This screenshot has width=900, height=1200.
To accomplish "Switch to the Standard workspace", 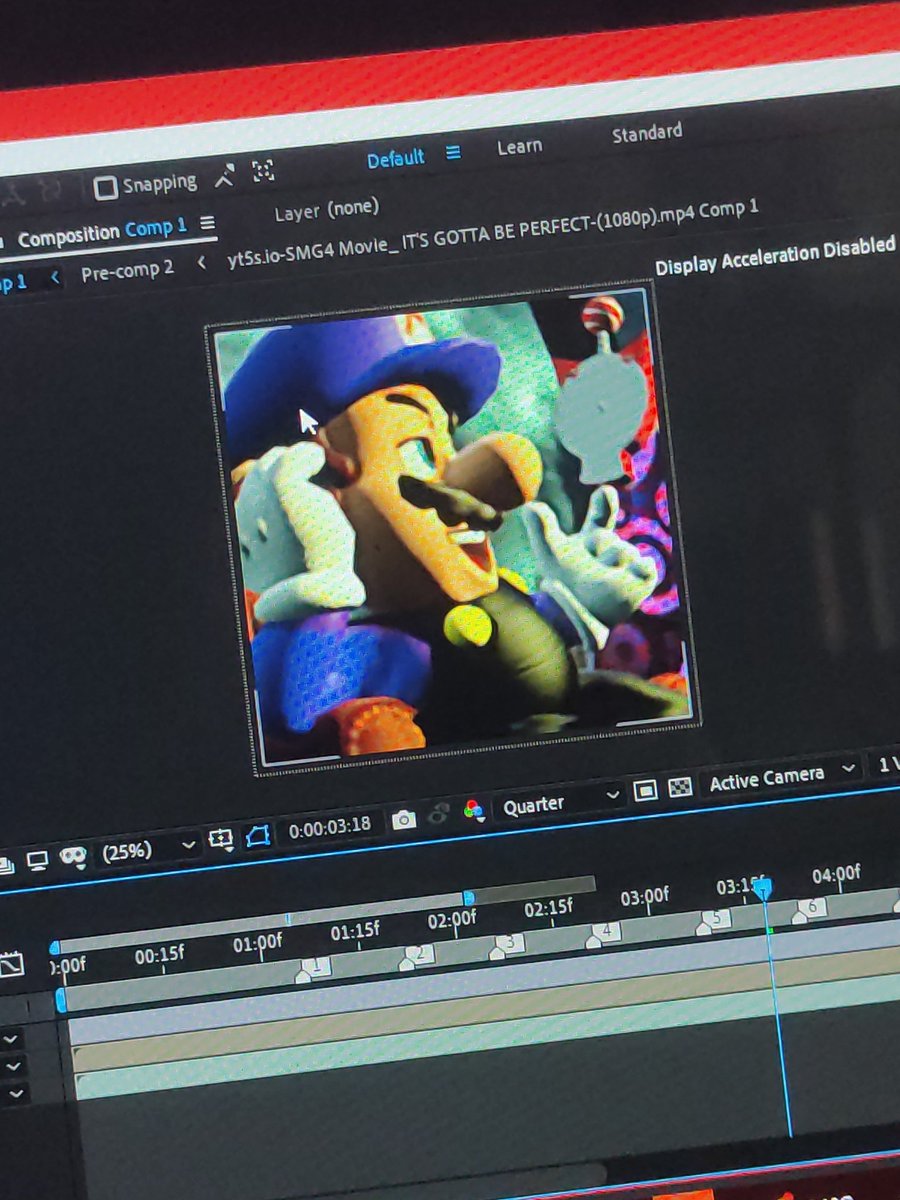I will click(647, 132).
